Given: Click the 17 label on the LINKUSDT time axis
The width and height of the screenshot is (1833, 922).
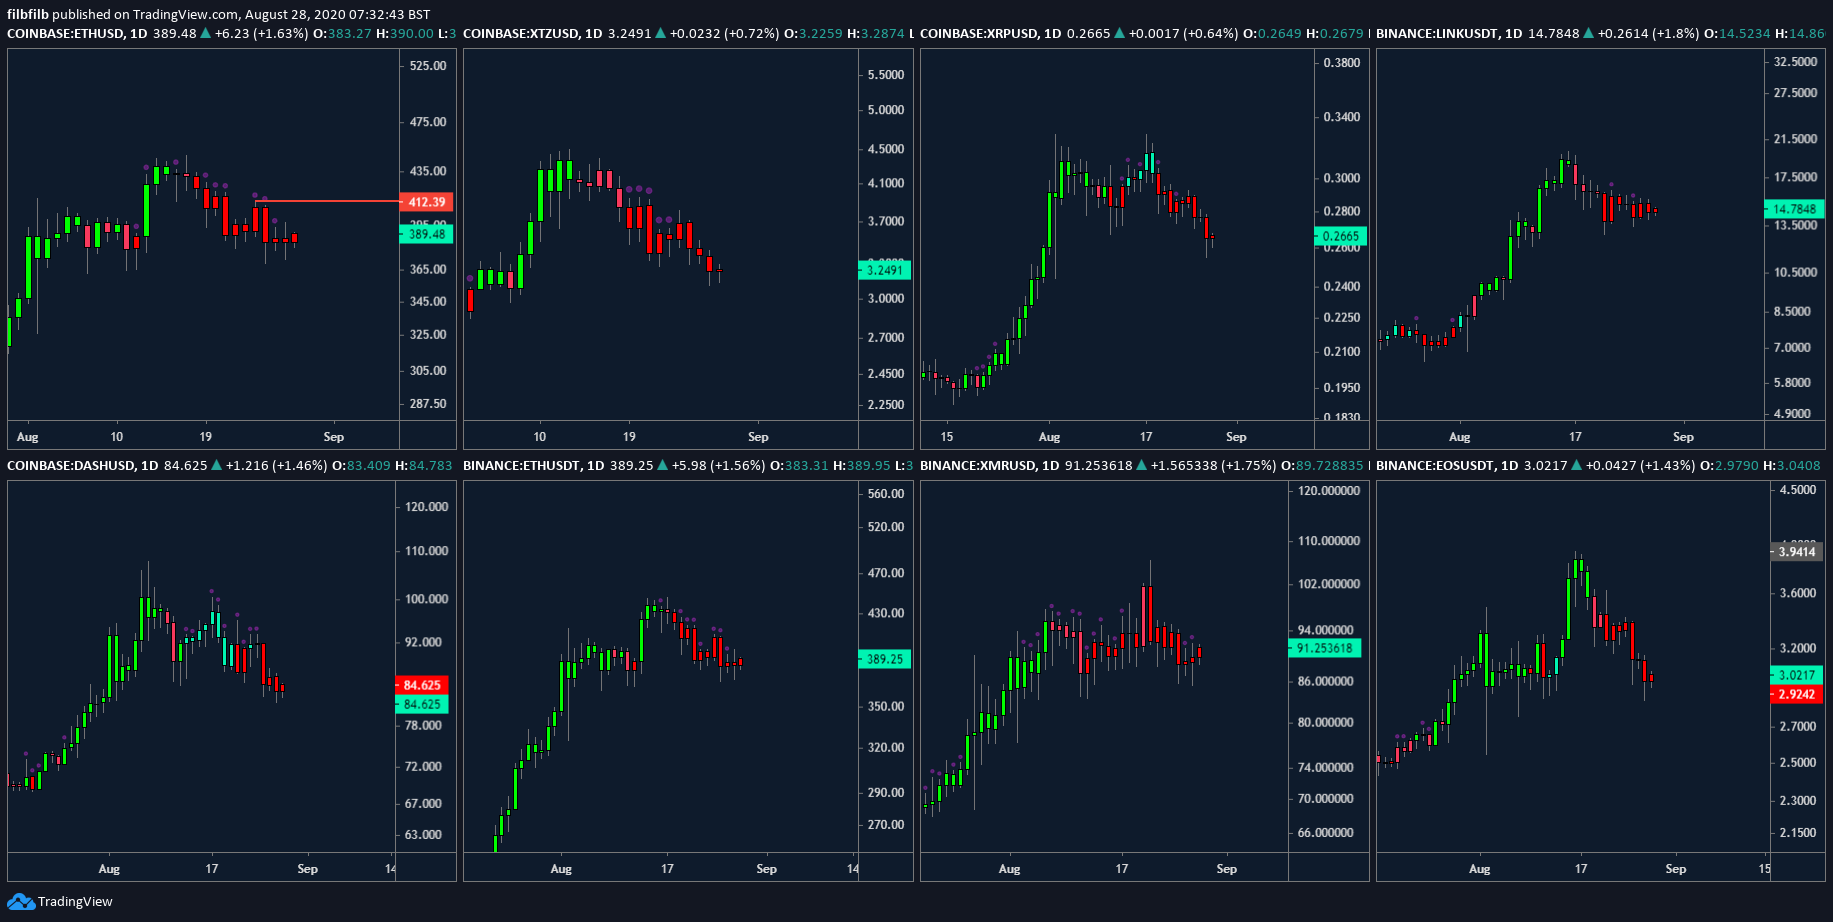Looking at the screenshot, I should click(x=1575, y=437).
